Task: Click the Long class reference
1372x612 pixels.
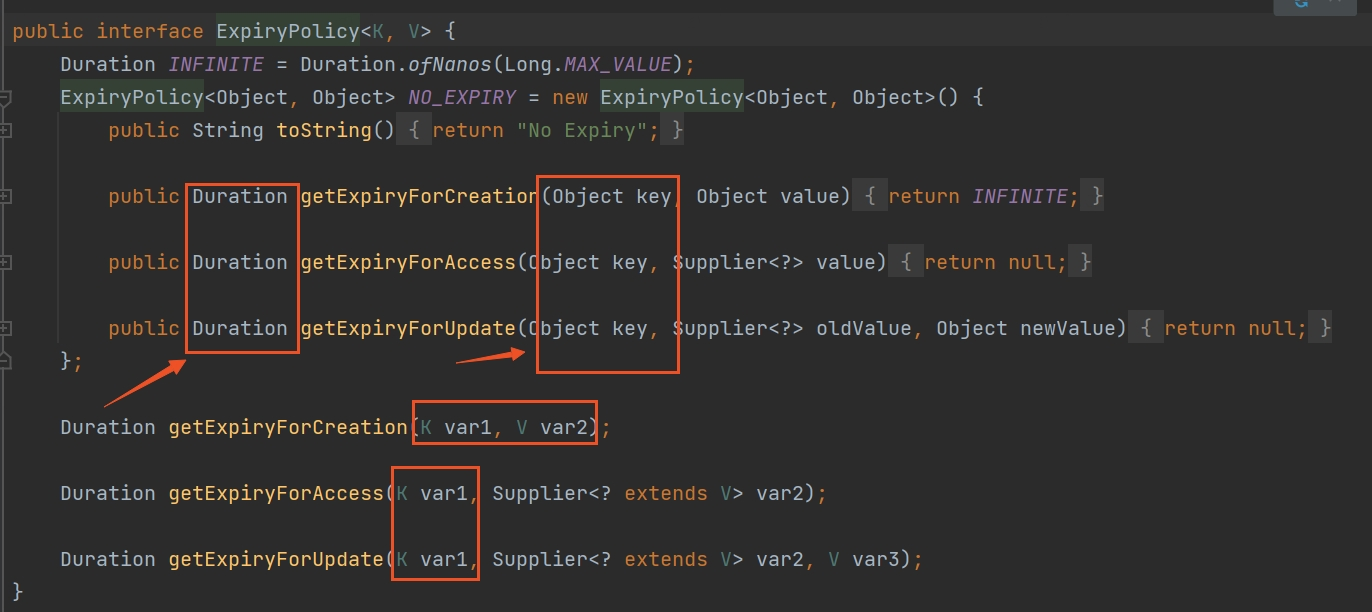Action: click(x=528, y=65)
